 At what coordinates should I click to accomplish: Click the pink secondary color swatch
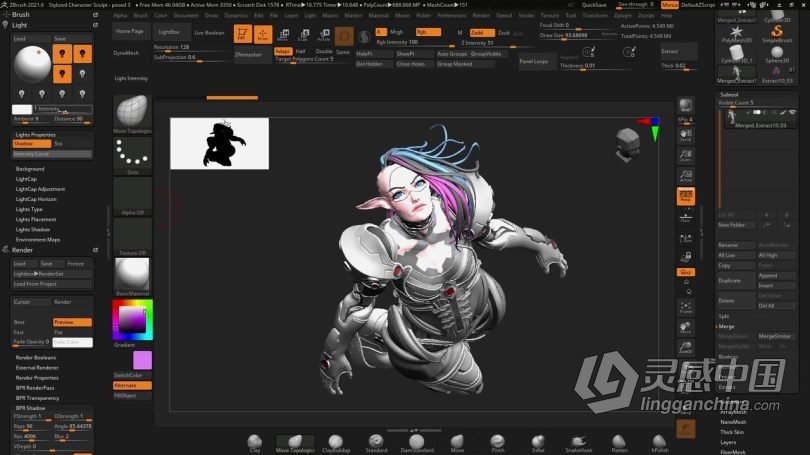(x=142, y=360)
